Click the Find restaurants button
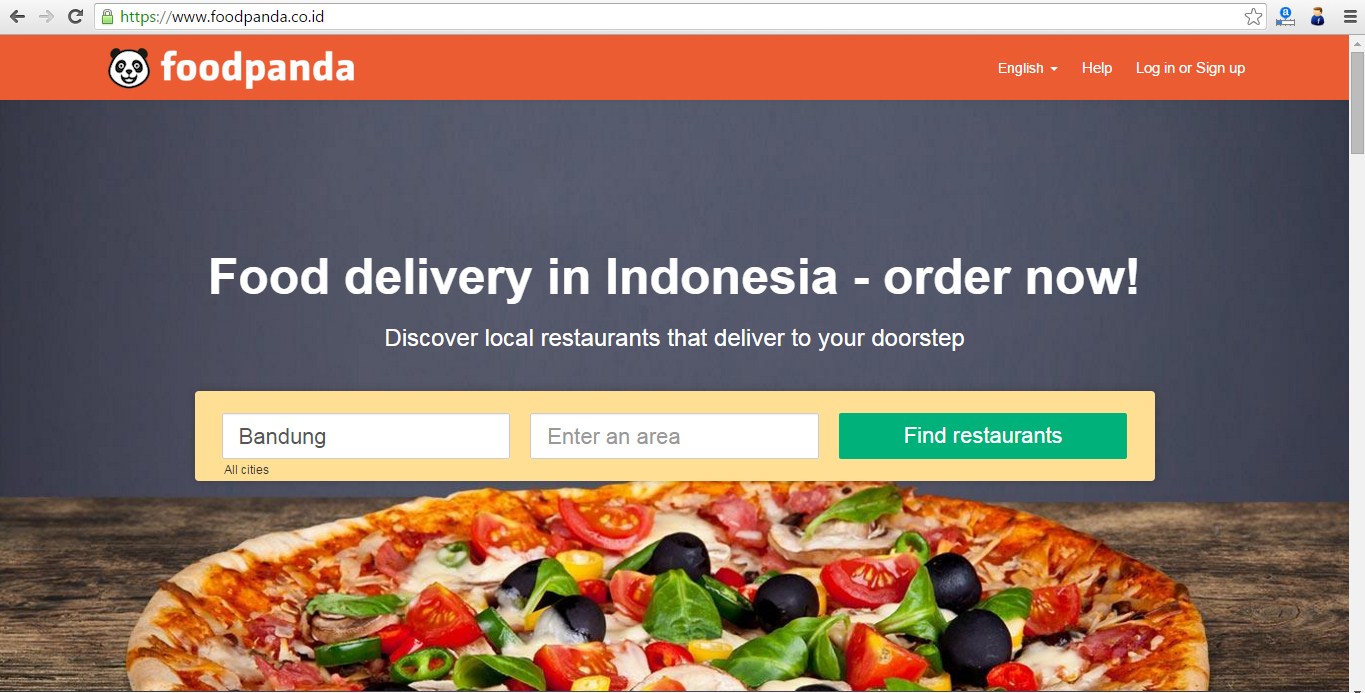1365x693 pixels. pos(983,436)
